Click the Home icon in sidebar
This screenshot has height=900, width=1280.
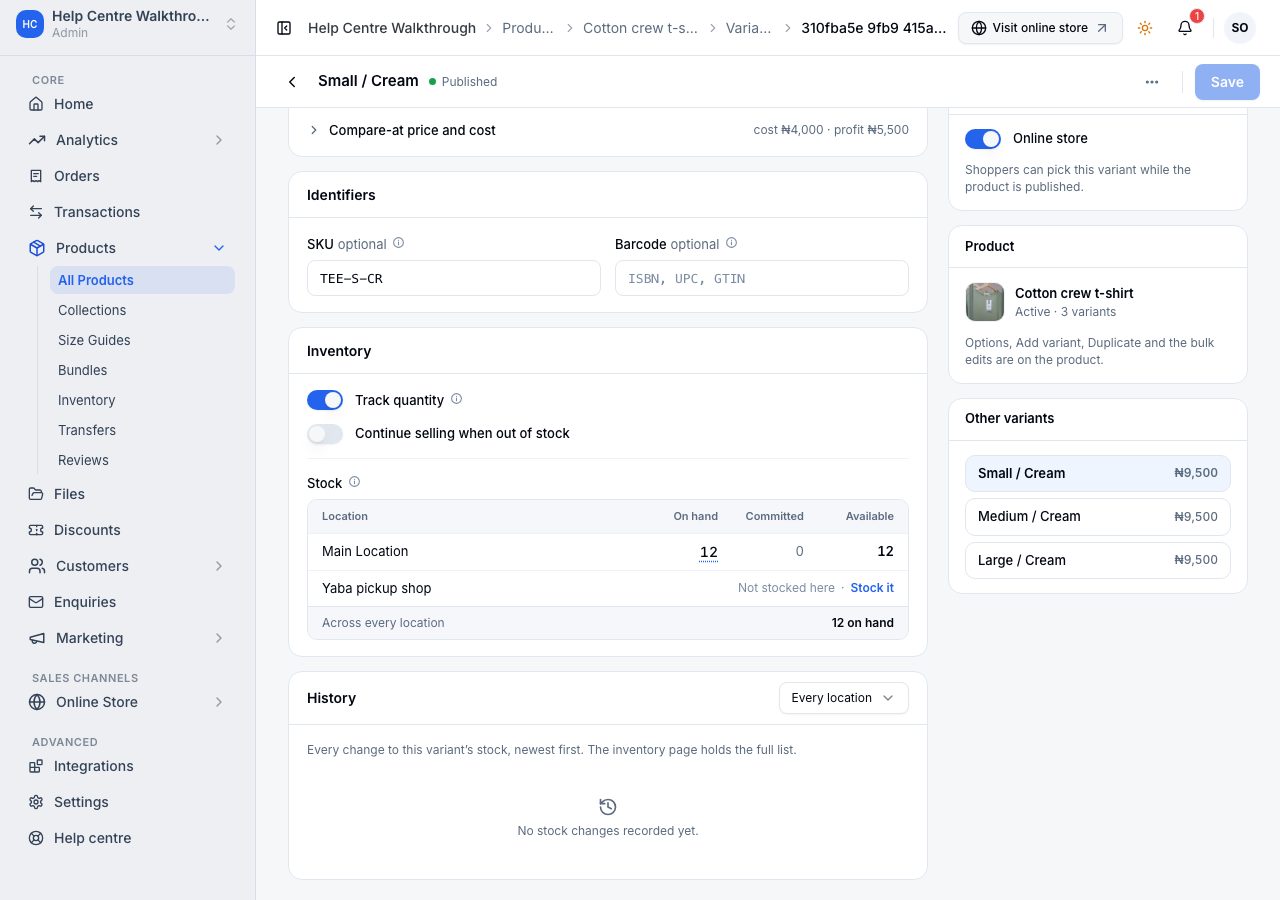(36, 104)
